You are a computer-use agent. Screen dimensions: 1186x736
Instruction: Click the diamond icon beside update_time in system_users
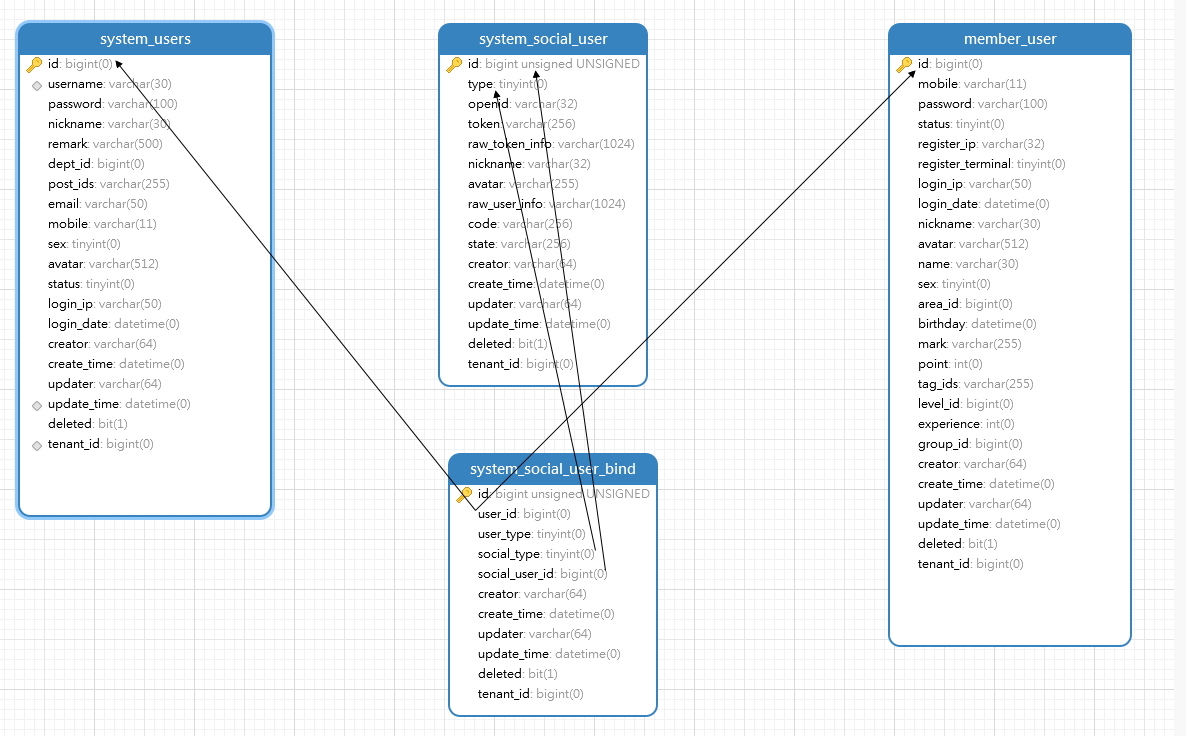(x=36, y=405)
